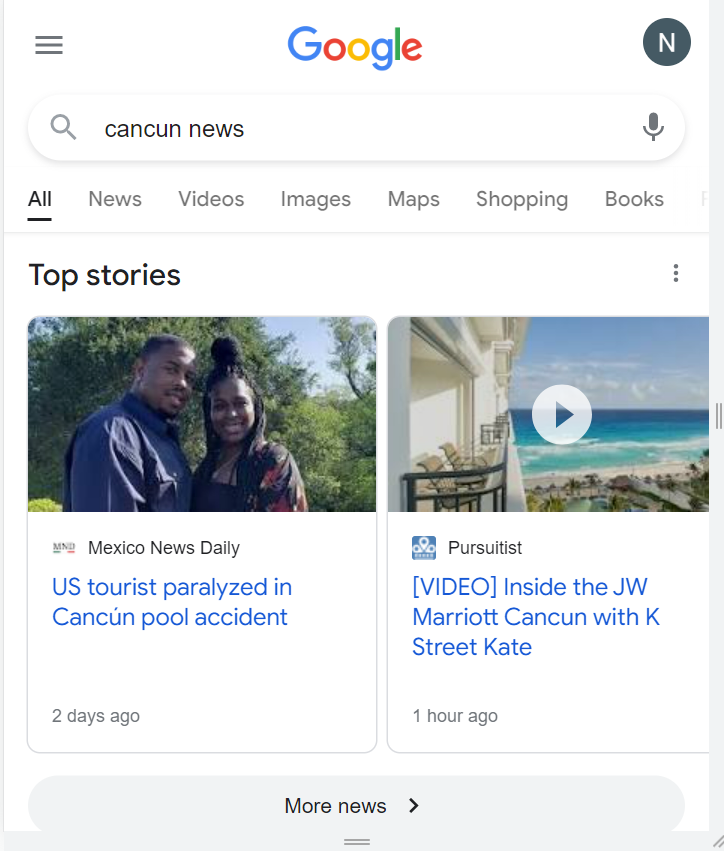Image resolution: width=724 pixels, height=851 pixels.
Task: Open Inside the JW Marriott Cancun link
Action: point(536,616)
